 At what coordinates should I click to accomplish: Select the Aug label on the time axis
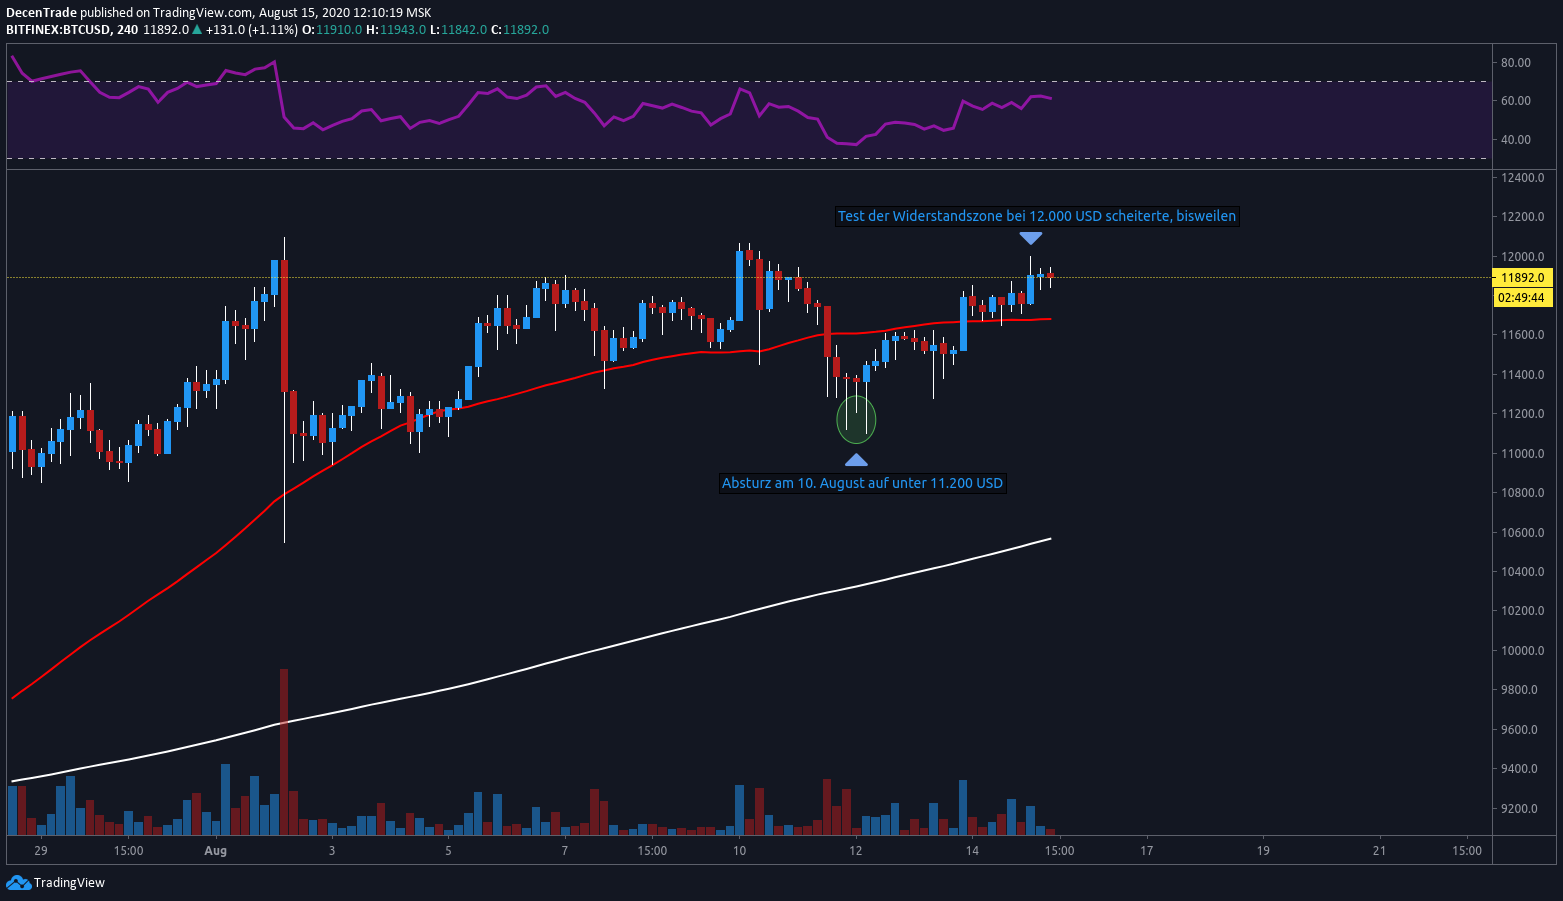215,851
